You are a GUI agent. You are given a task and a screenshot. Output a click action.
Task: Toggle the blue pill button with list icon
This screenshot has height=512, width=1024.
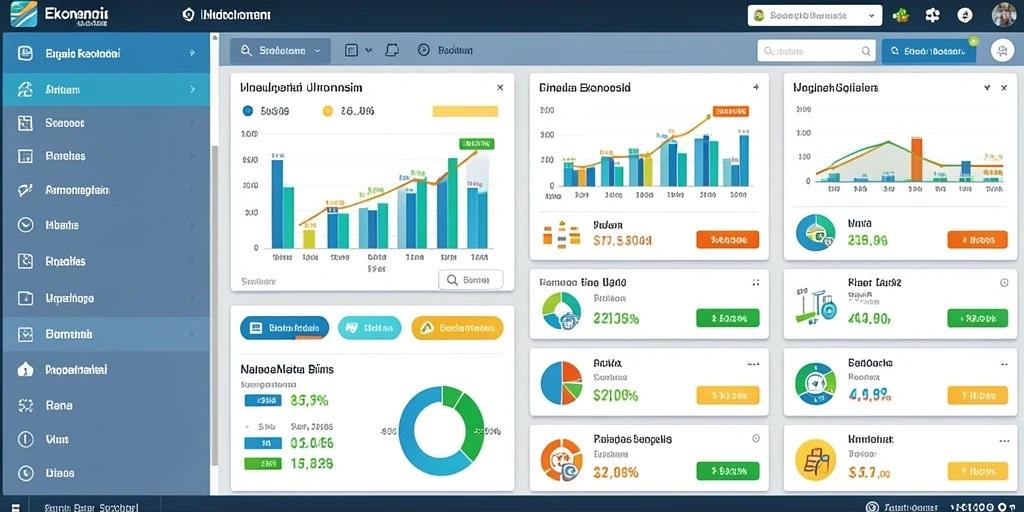click(284, 328)
